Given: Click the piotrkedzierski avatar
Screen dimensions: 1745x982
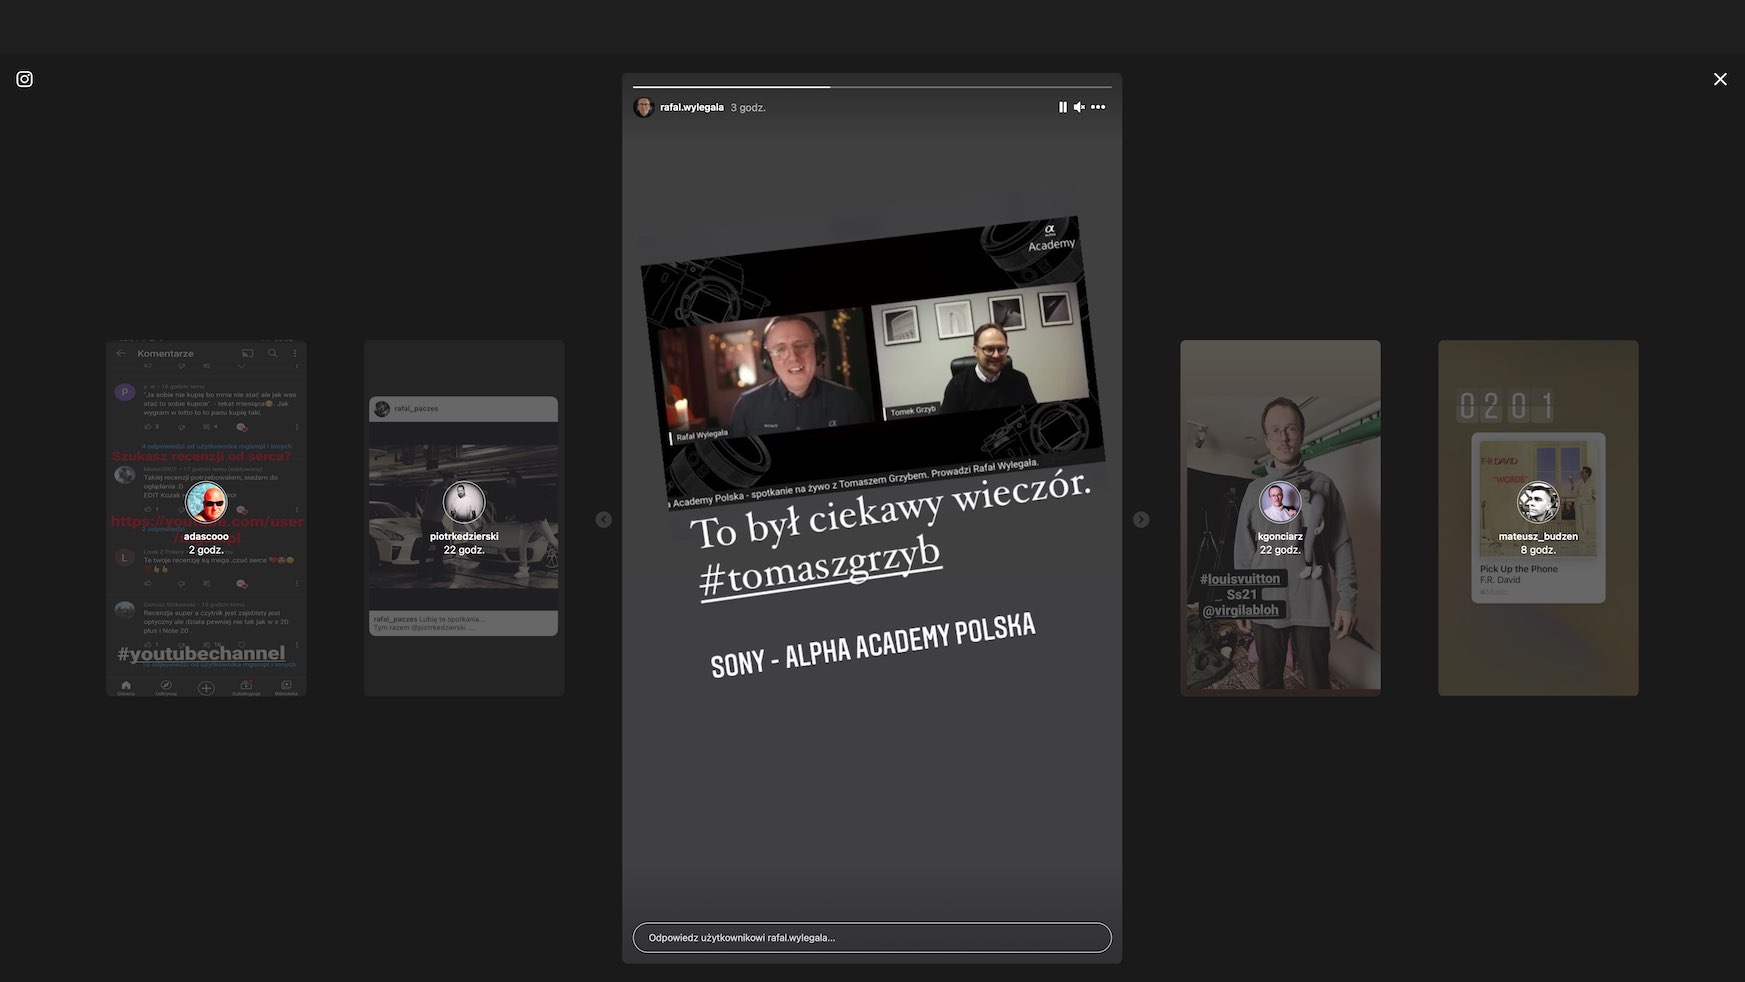Looking at the screenshot, I should [x=464, y=503].
